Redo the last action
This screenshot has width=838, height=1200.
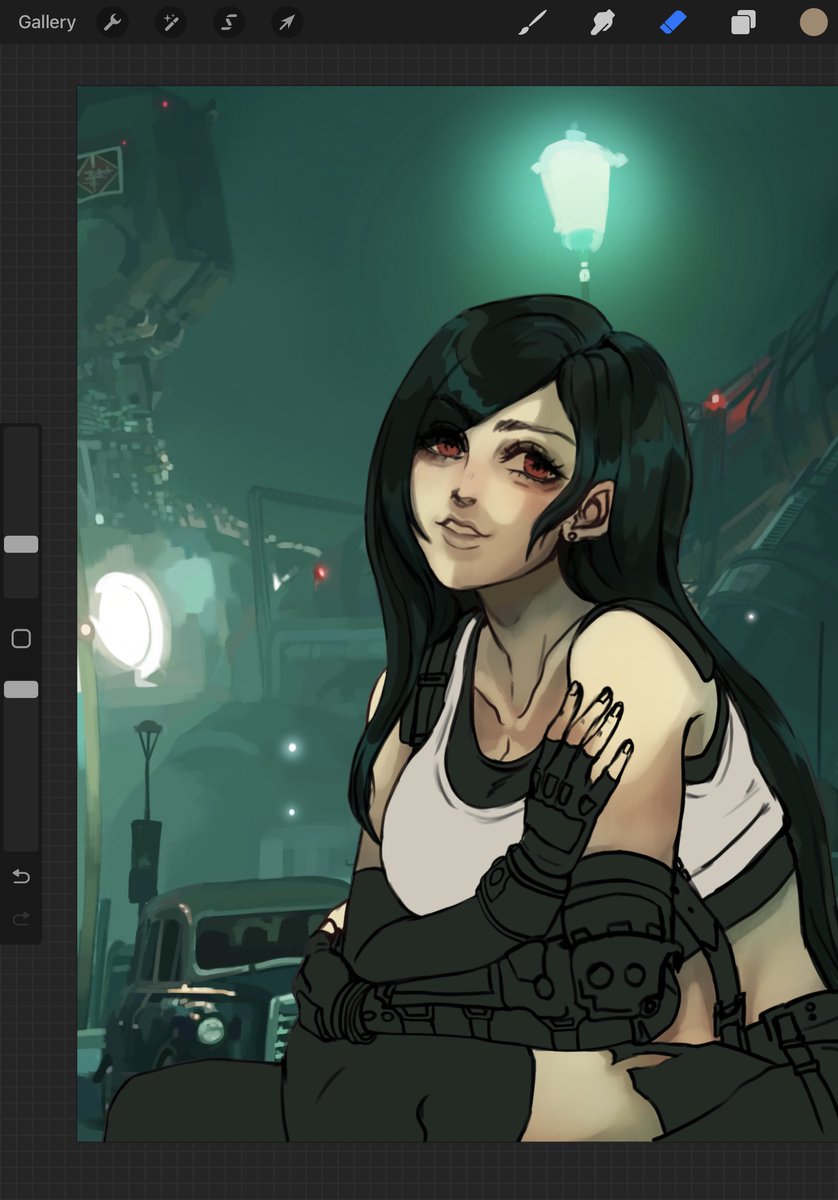coord(21,918)
